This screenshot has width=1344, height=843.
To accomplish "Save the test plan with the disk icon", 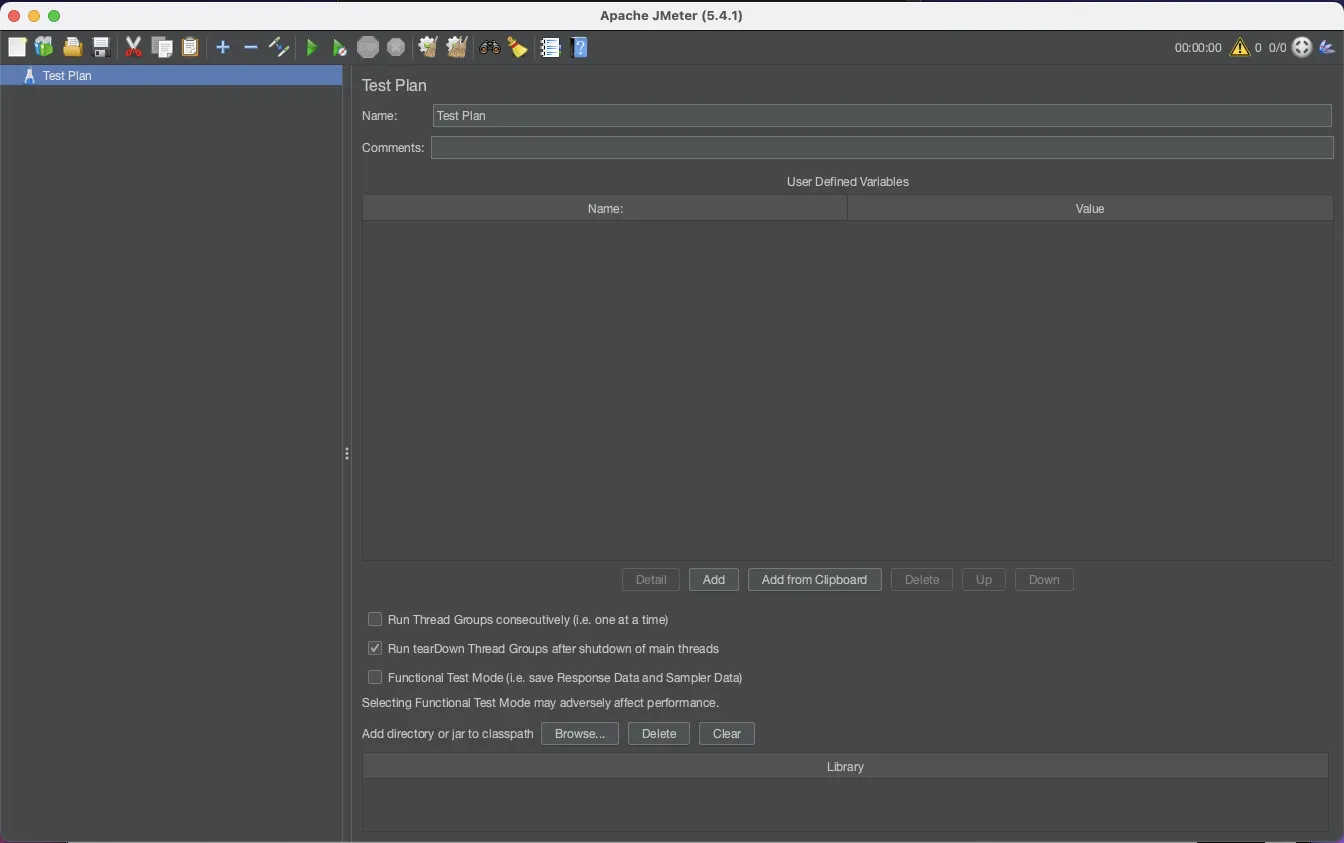I will pyautogui.click(x=101, y=47).
